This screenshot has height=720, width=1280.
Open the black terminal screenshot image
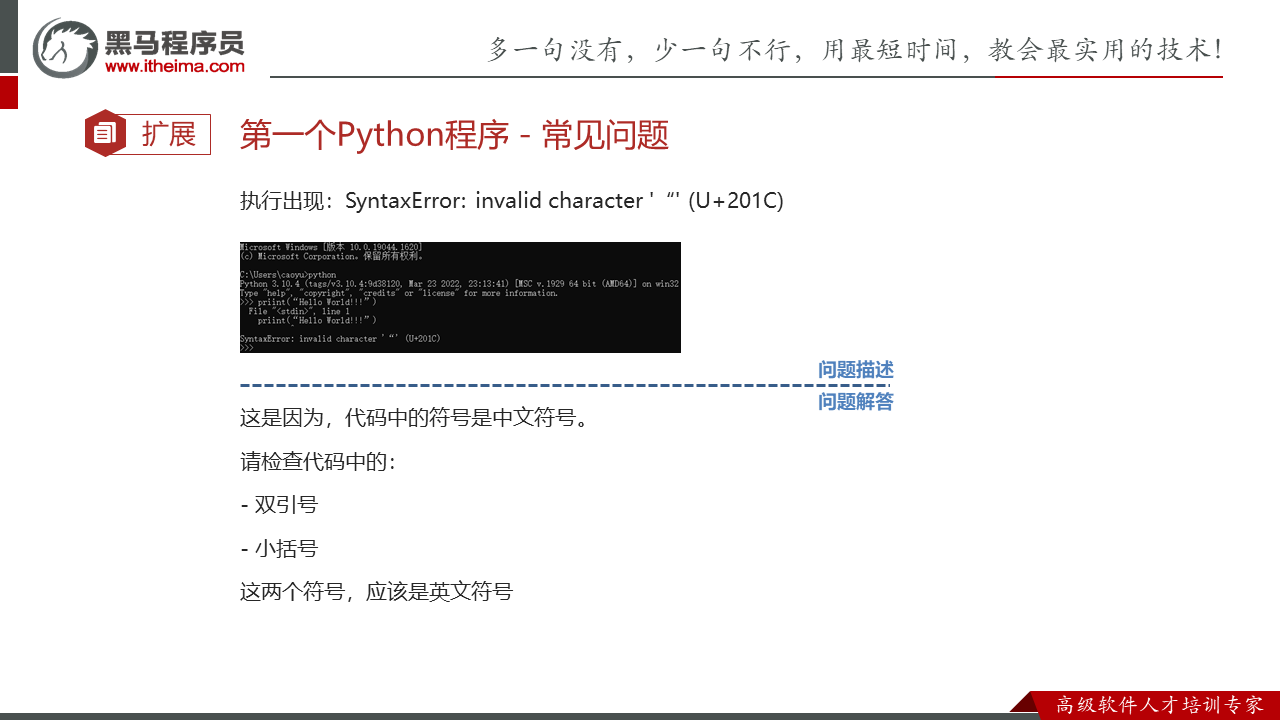pyautogui.click(x=460, y=297)
